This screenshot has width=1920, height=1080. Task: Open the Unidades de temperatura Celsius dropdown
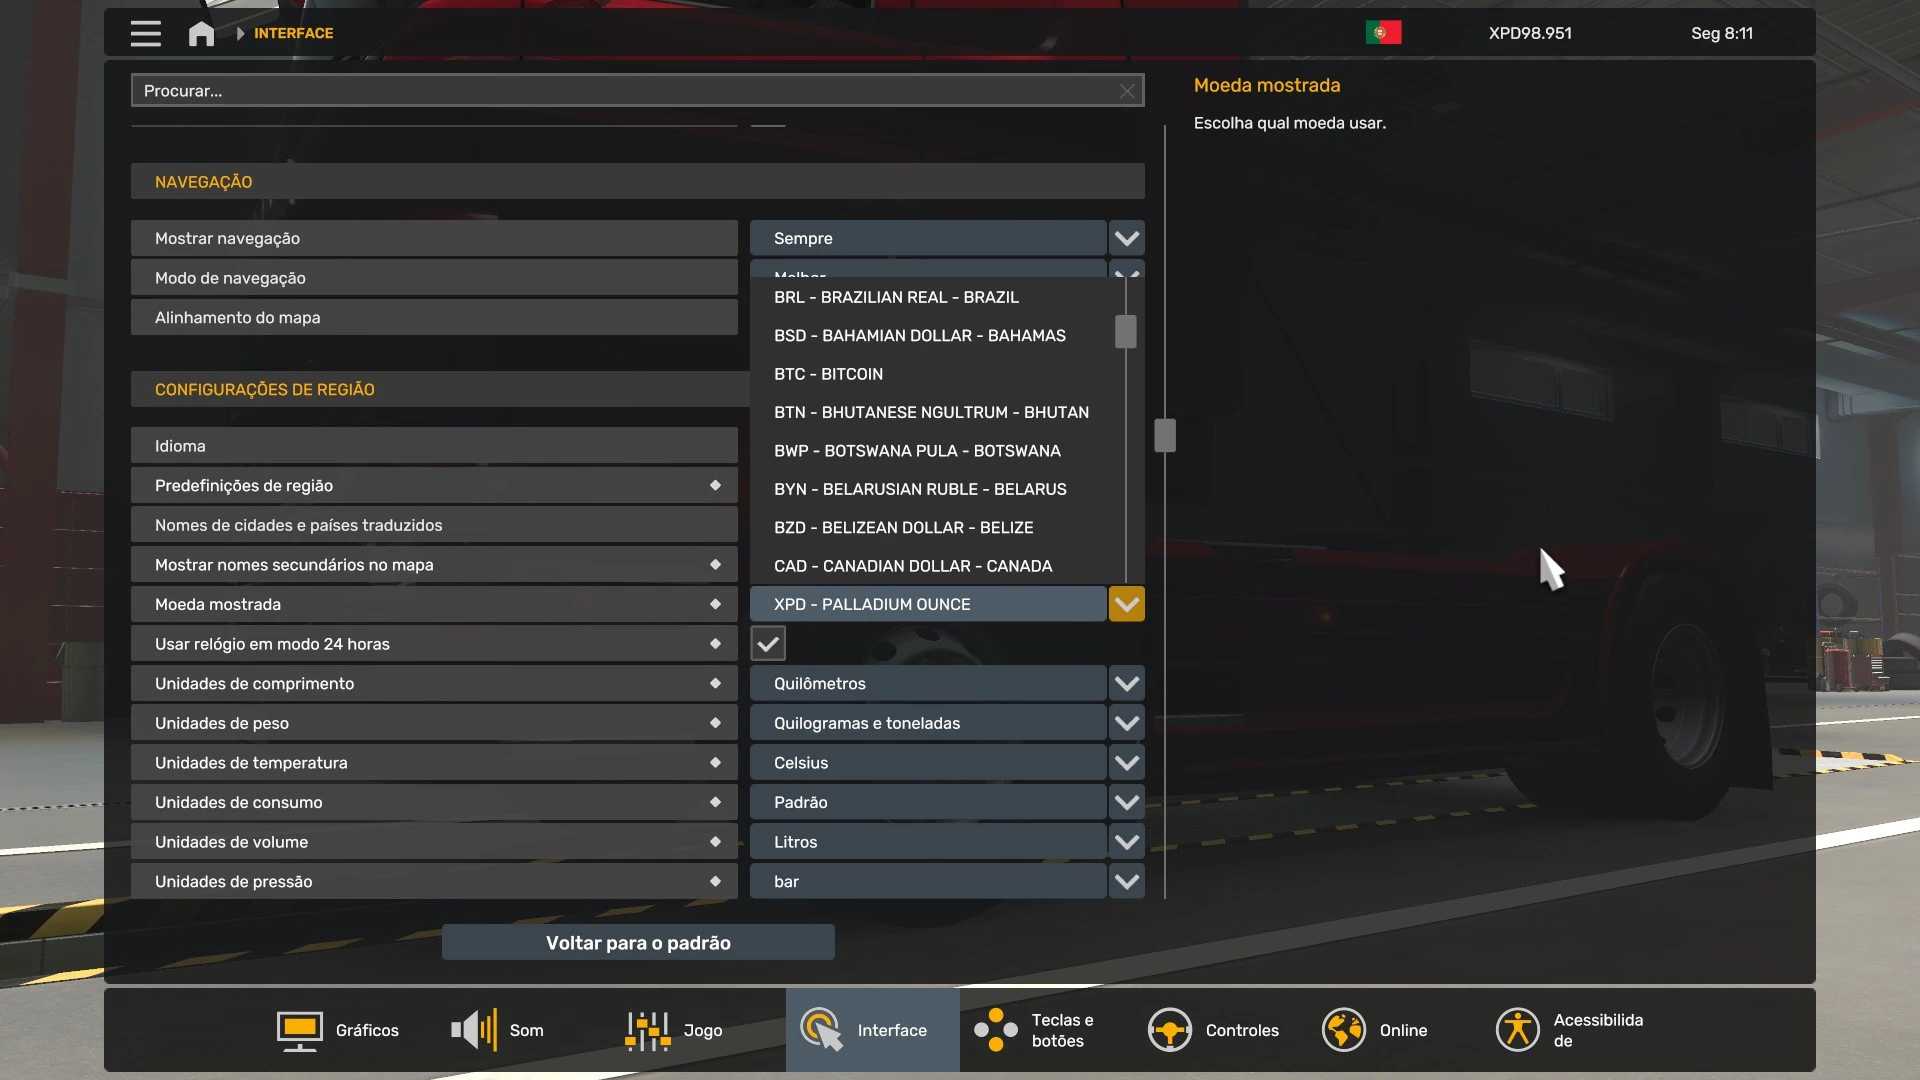pyautogui.click(x=1126, y=763)
